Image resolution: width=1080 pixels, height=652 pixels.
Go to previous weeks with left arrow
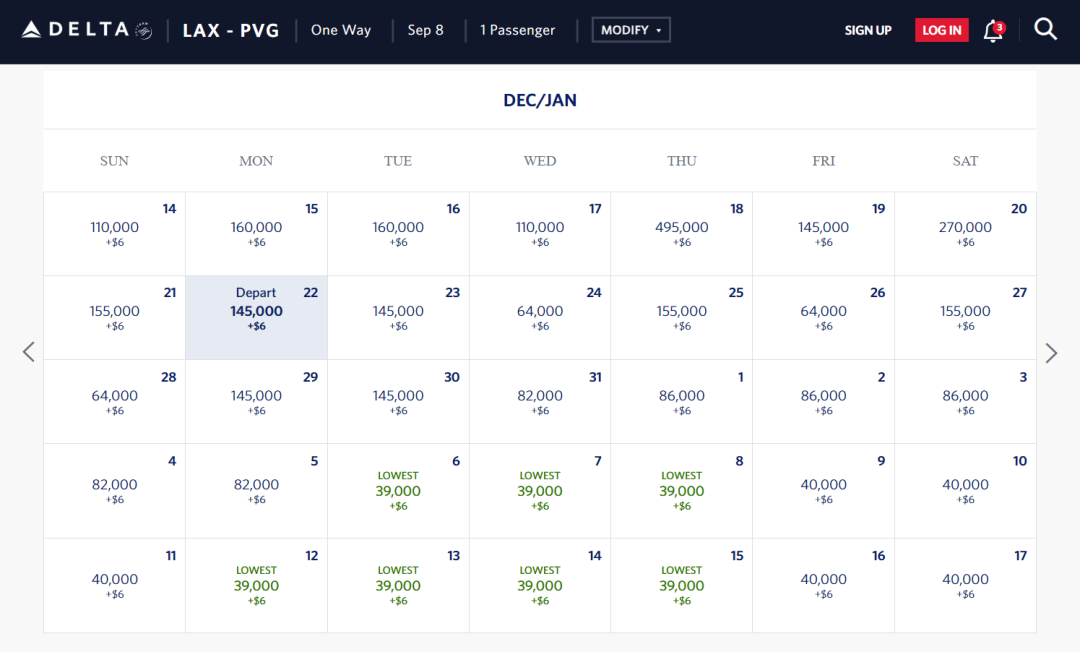pos(29,352)
